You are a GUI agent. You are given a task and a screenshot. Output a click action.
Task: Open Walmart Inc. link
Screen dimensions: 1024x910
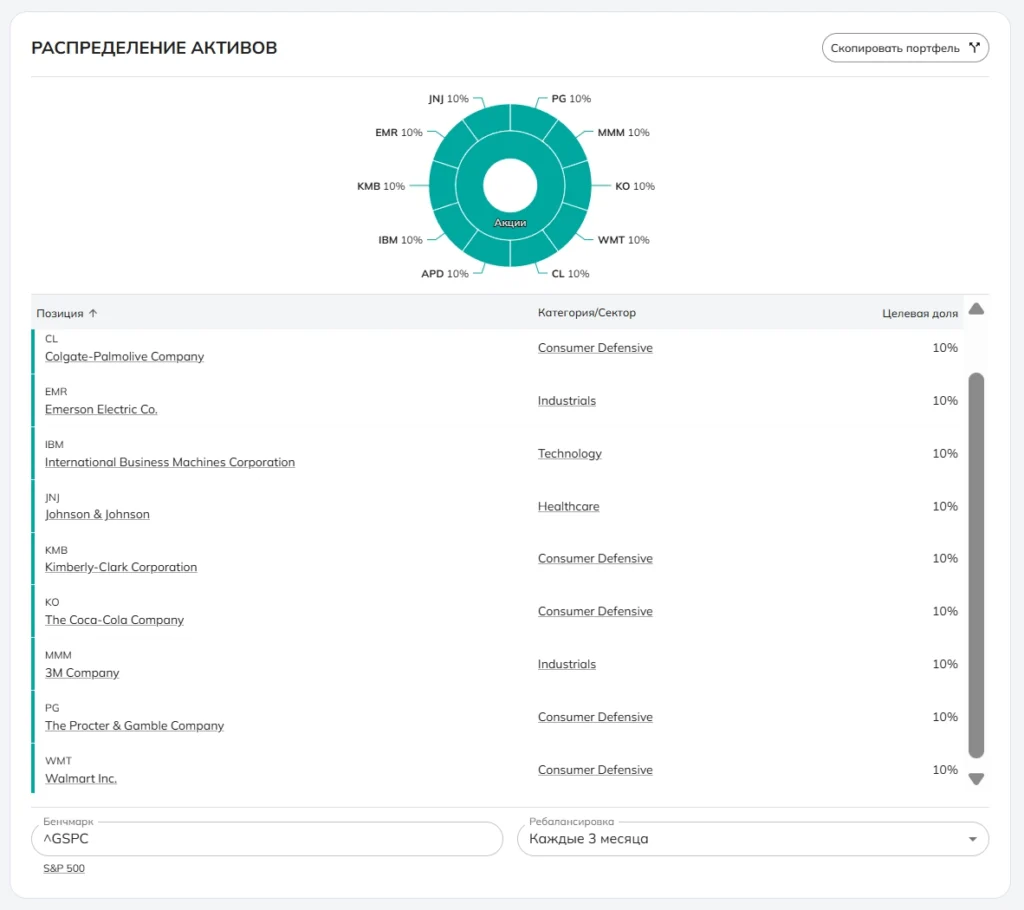click(x=80, y=779)
